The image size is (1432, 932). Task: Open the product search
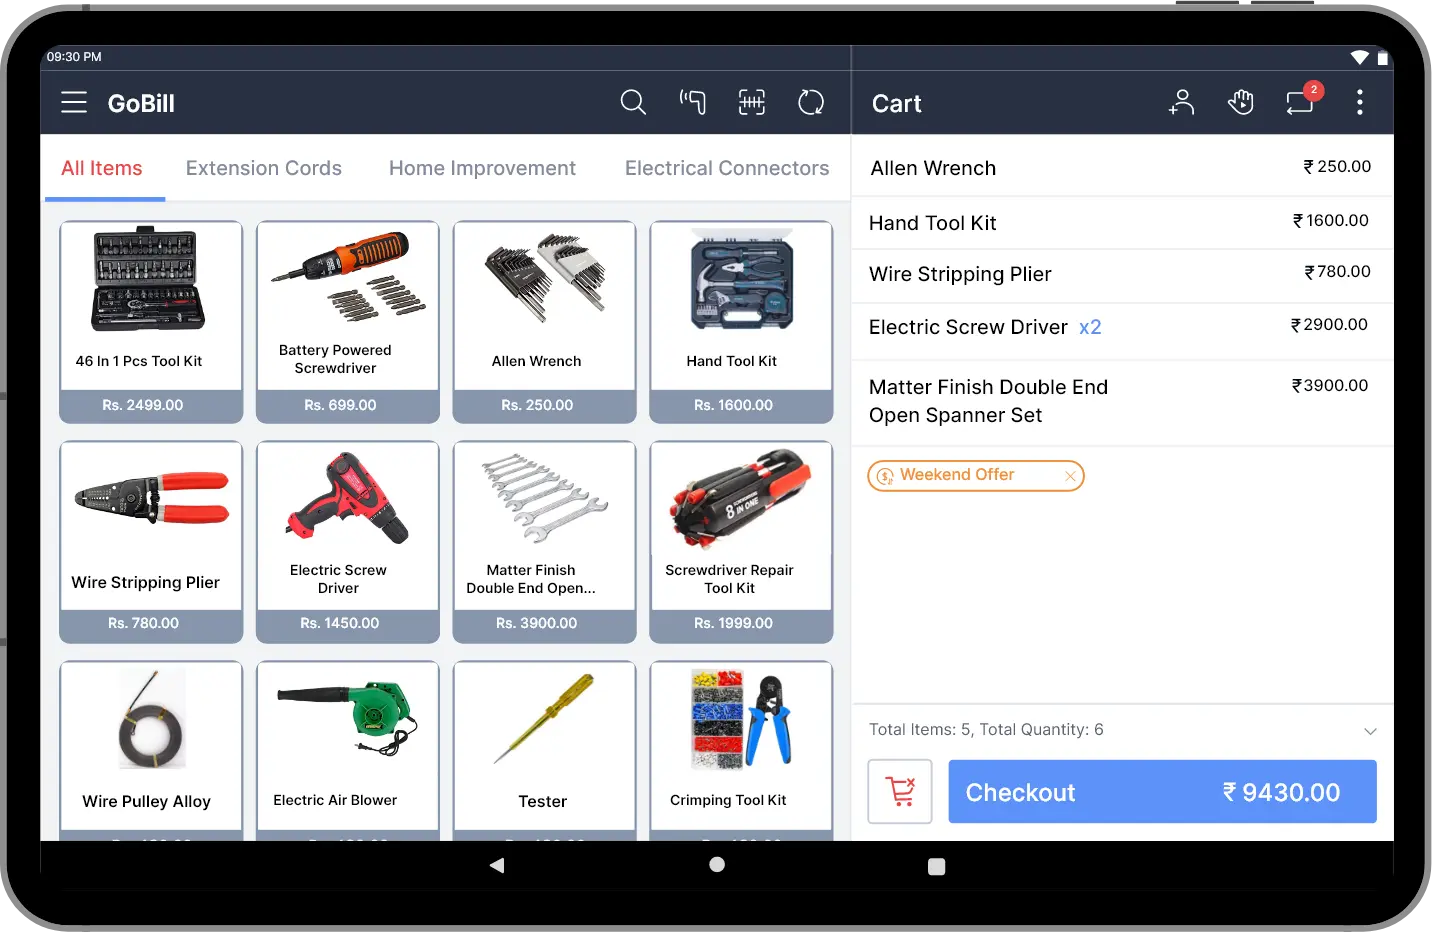coord(633,102)
